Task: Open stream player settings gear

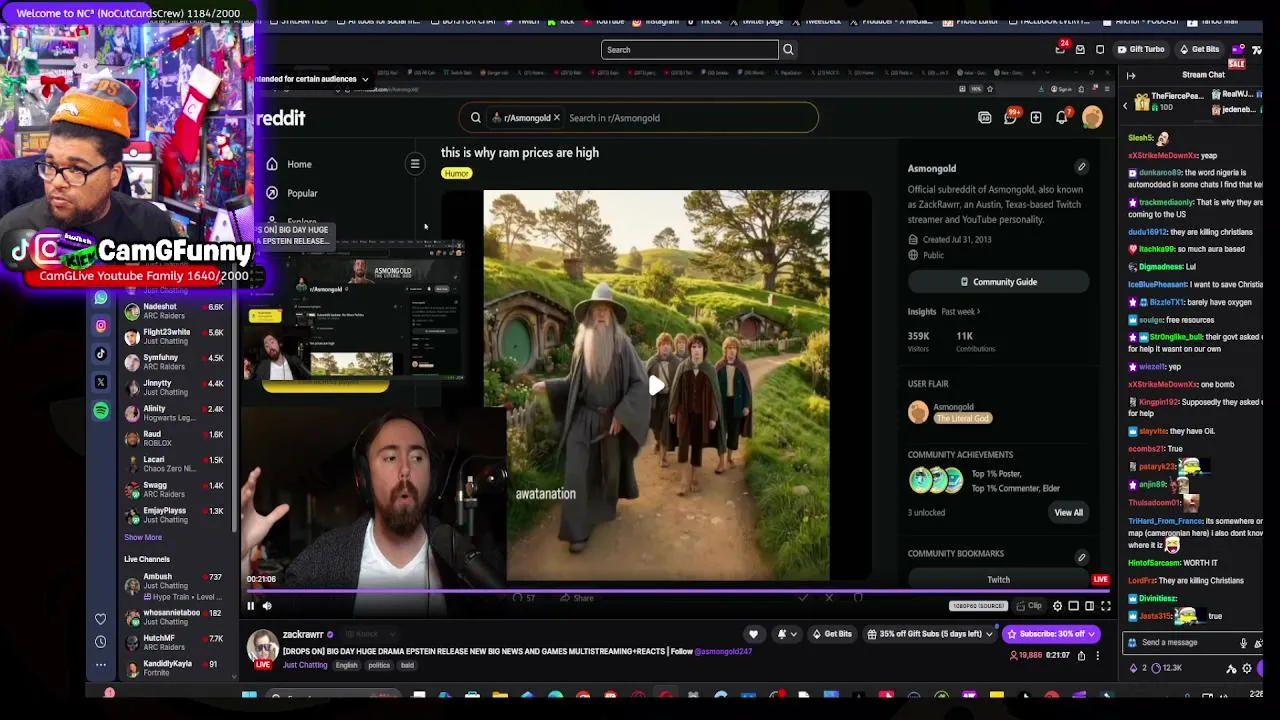Action: (x=1057, y=606)
